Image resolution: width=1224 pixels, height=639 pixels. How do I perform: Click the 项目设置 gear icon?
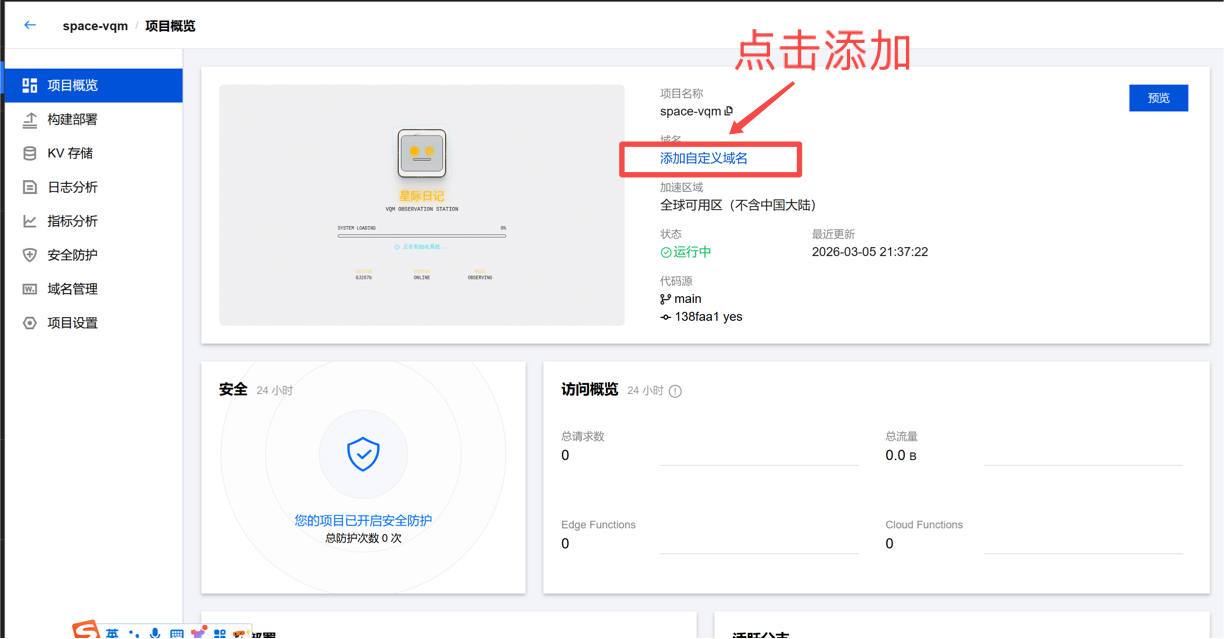click(x=30, y=323)
